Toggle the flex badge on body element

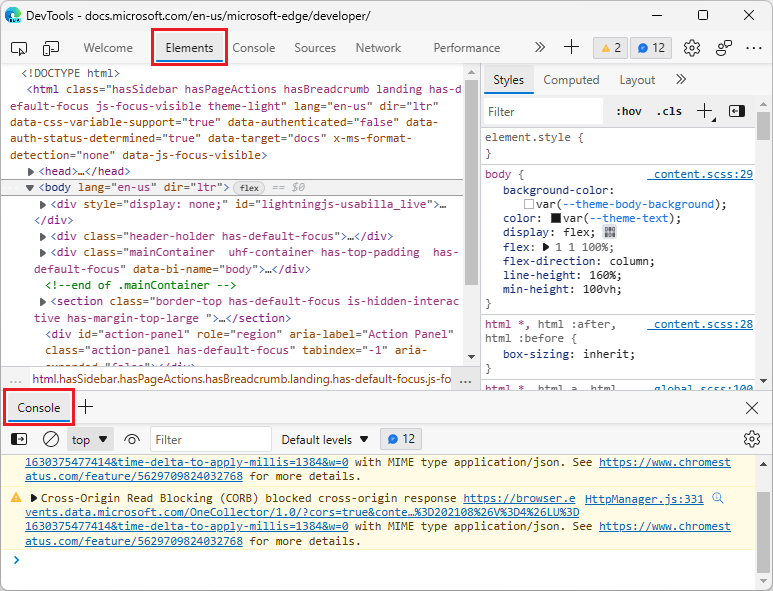point(249,188)
